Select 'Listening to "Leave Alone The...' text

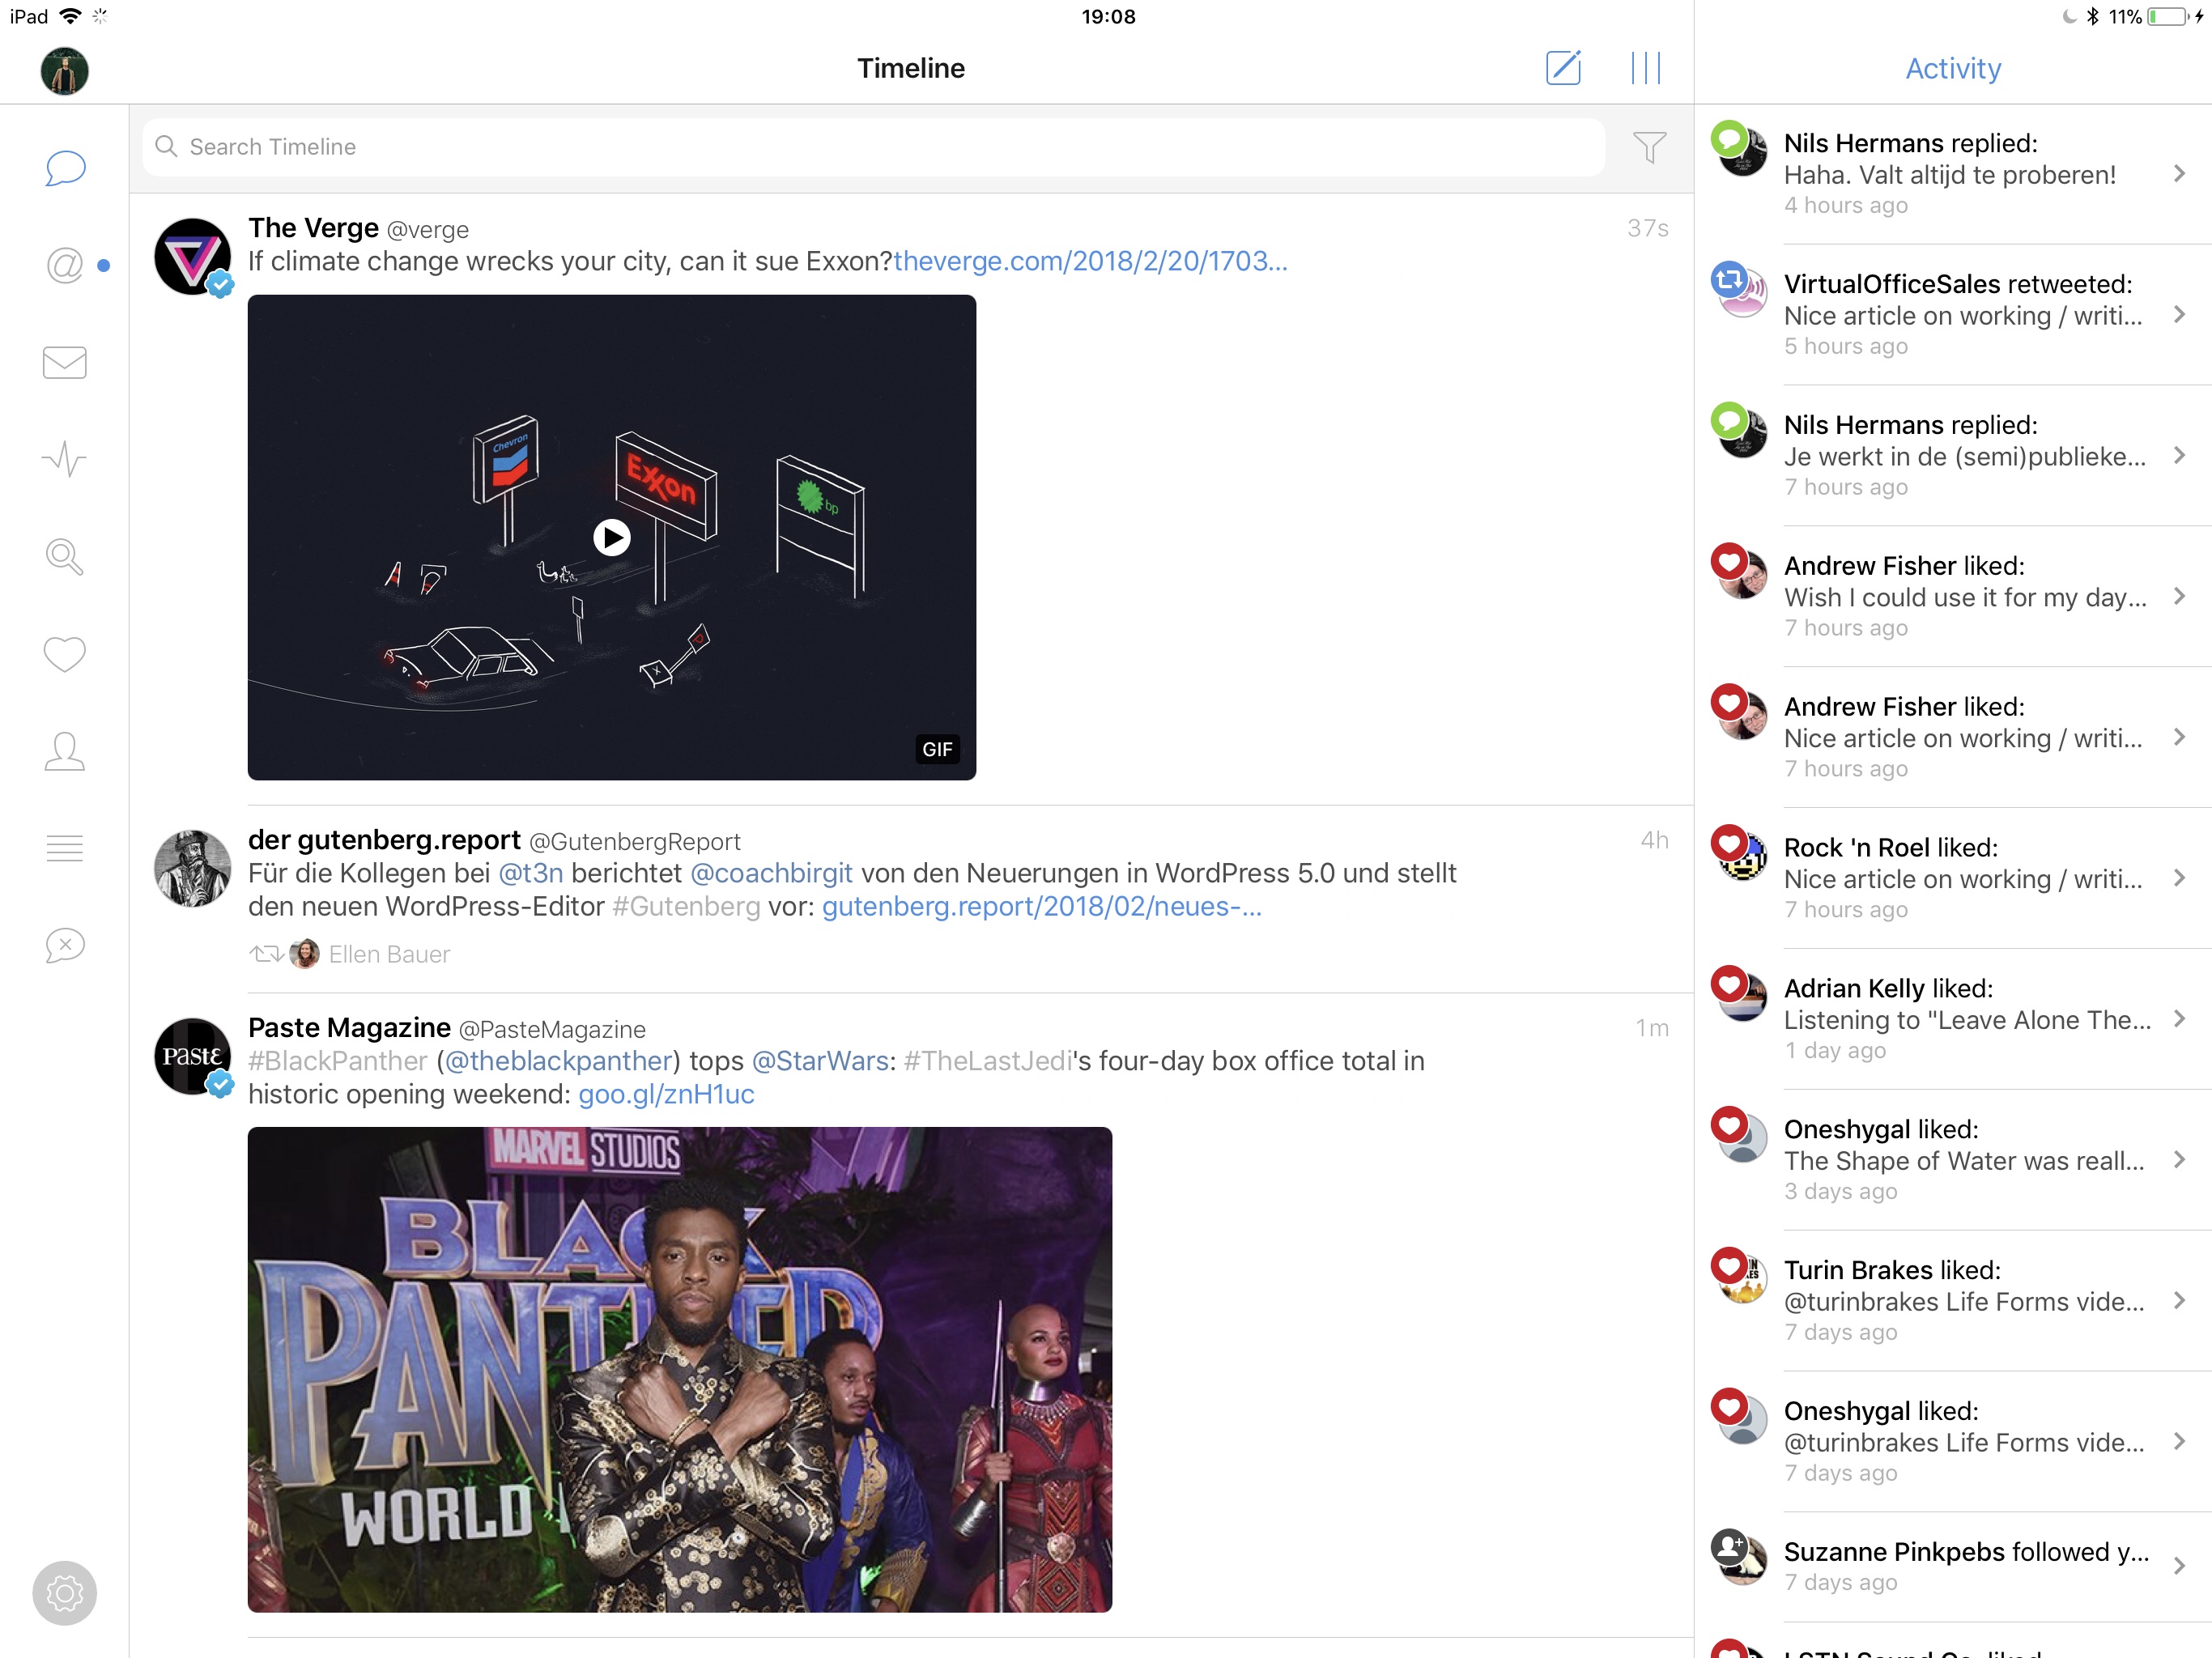[x=1967, y=1020]
